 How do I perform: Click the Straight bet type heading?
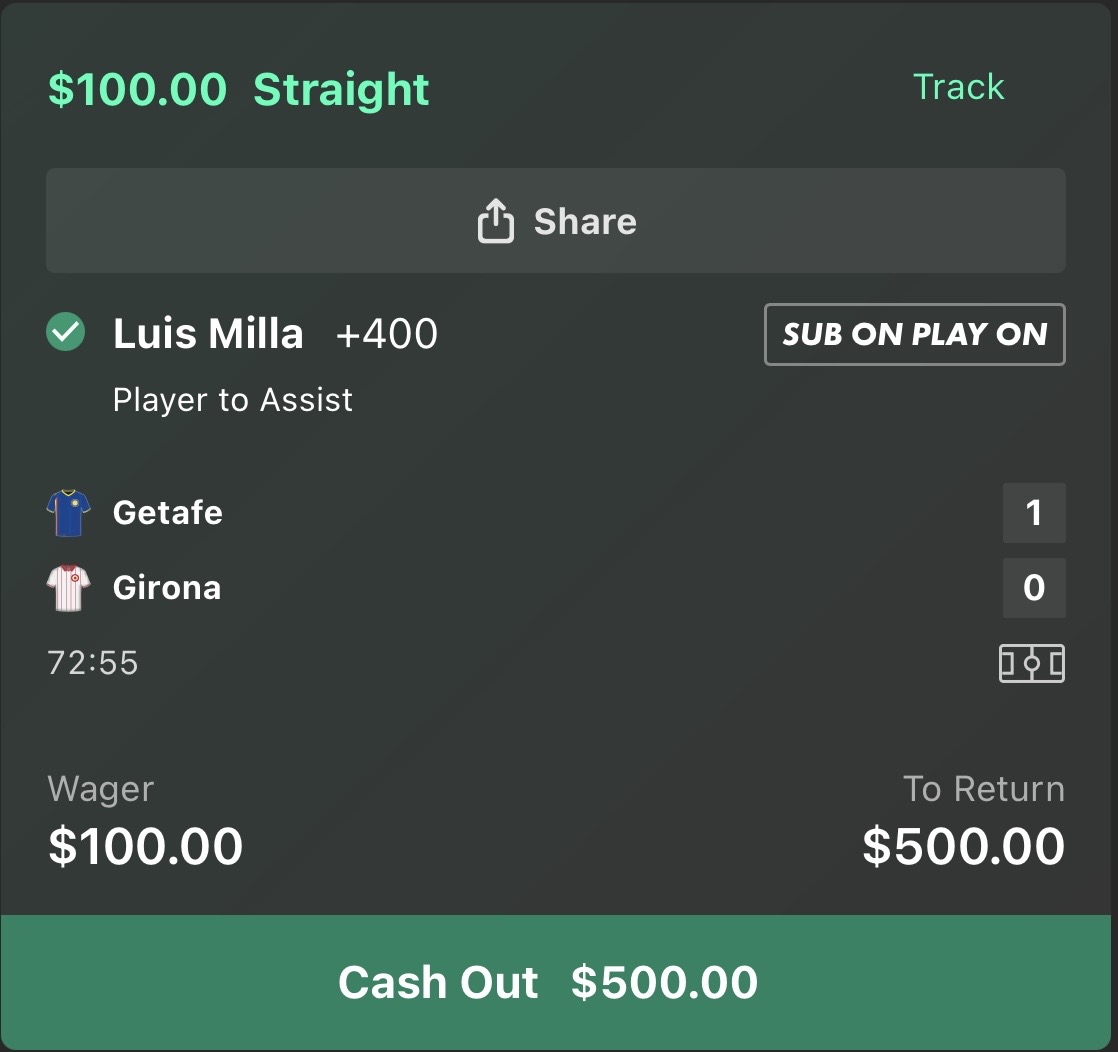pos(341,90)
